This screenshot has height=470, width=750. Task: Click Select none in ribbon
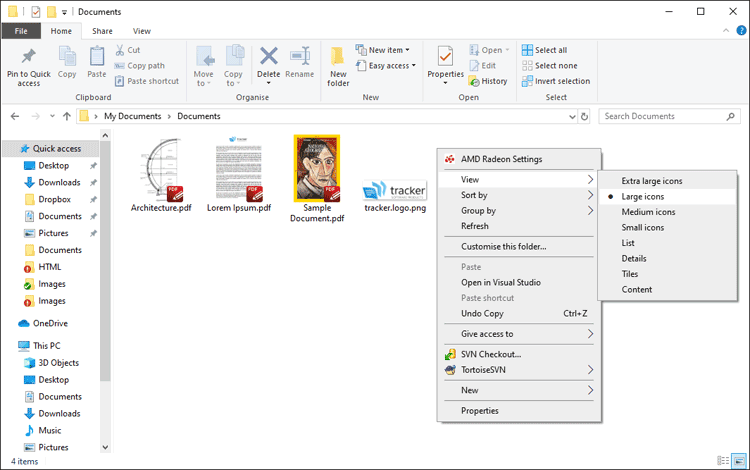coord(550,66)
